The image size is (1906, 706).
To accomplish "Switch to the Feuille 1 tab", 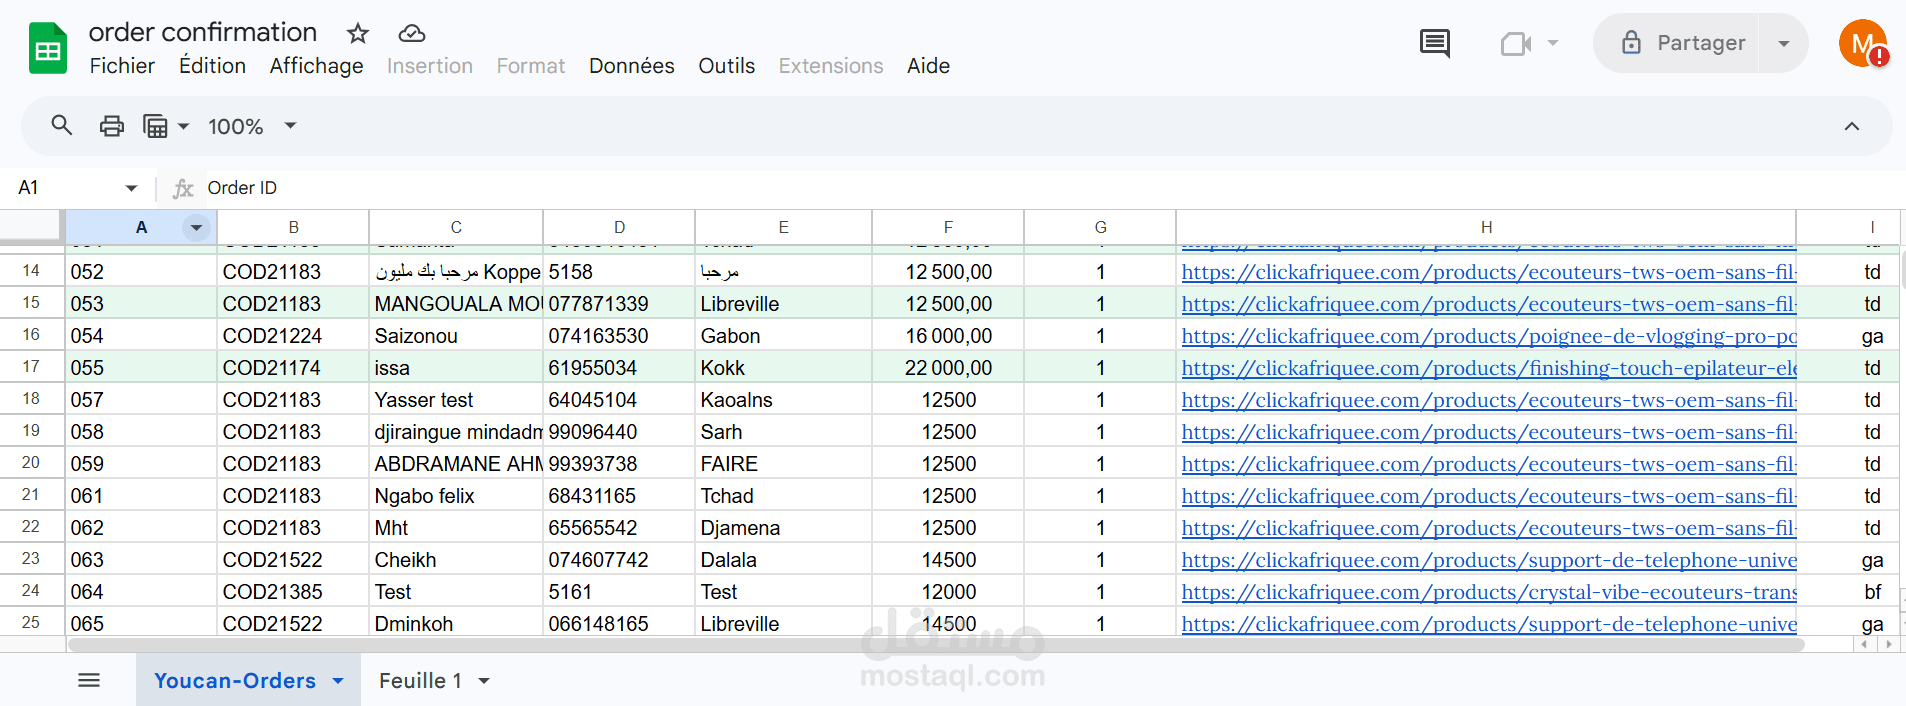I will point(420,681).
